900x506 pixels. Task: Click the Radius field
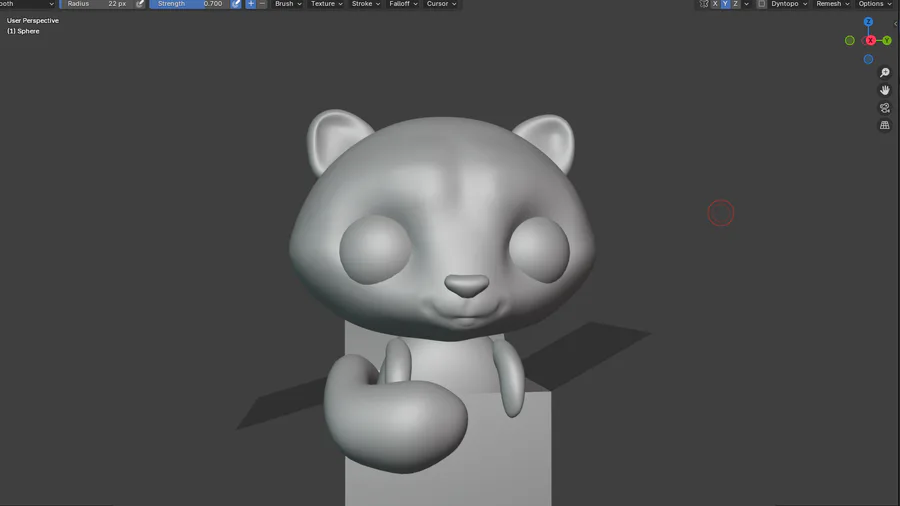click(x=96, y=4)
